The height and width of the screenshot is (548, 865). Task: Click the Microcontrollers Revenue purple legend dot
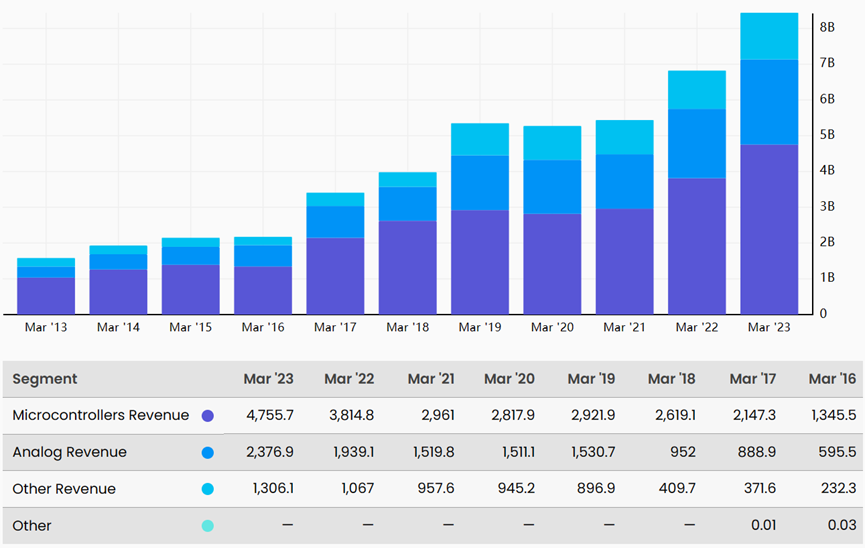pyautogui.click(x=207, y=416)
